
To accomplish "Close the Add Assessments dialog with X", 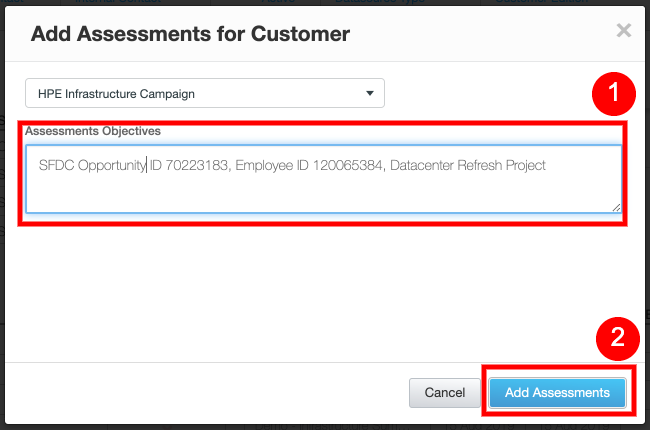I will click(623, 31).
